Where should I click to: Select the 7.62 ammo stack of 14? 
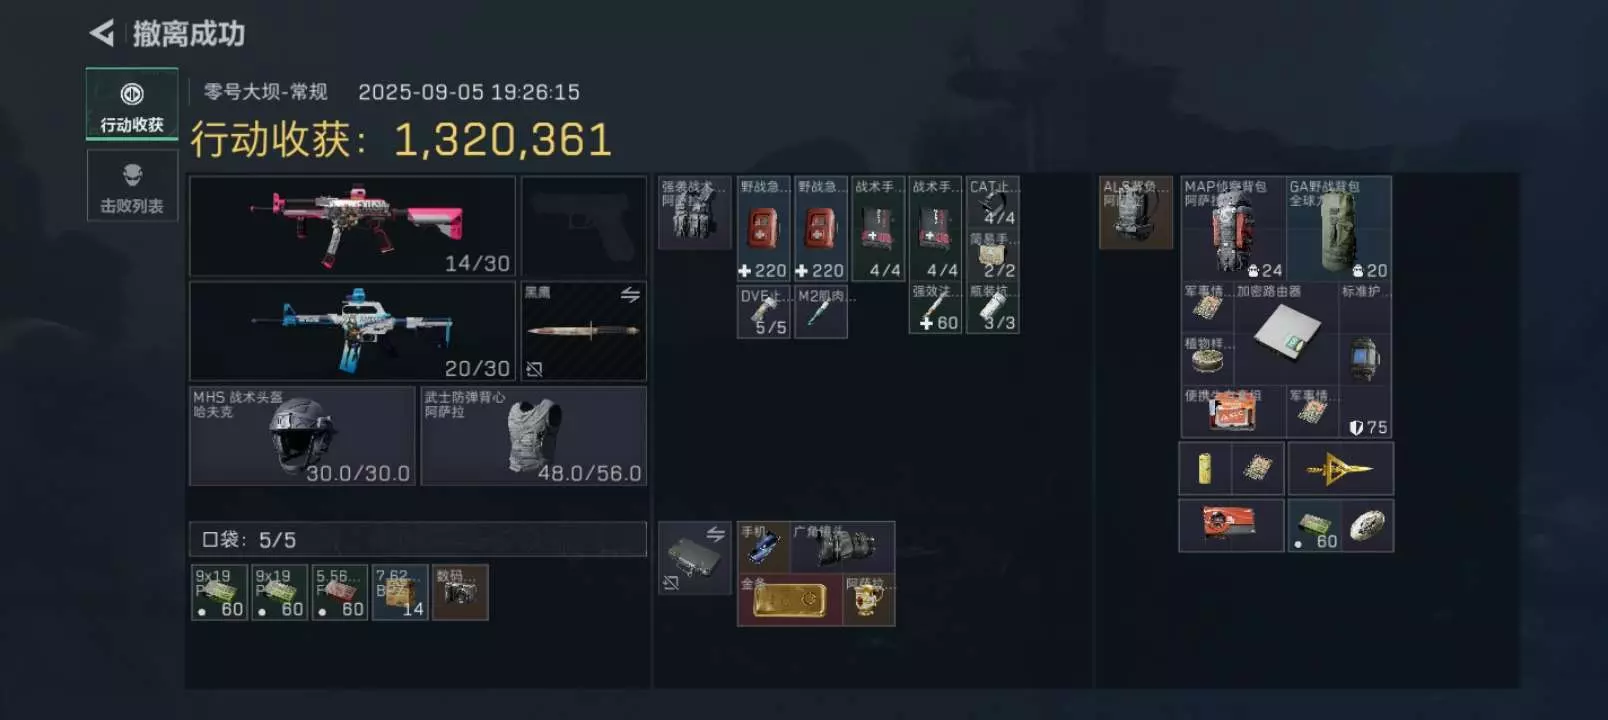tap(400, 592)
